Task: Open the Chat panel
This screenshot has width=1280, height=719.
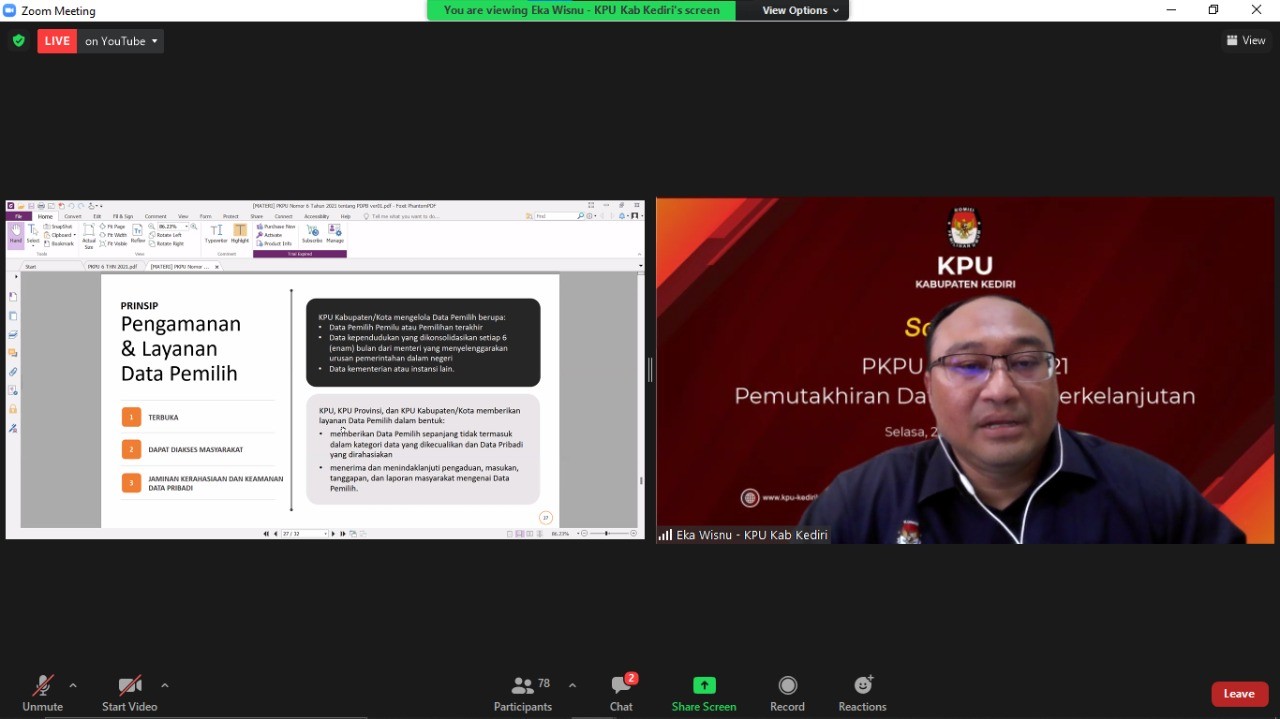Action: (x=621, y=693)
